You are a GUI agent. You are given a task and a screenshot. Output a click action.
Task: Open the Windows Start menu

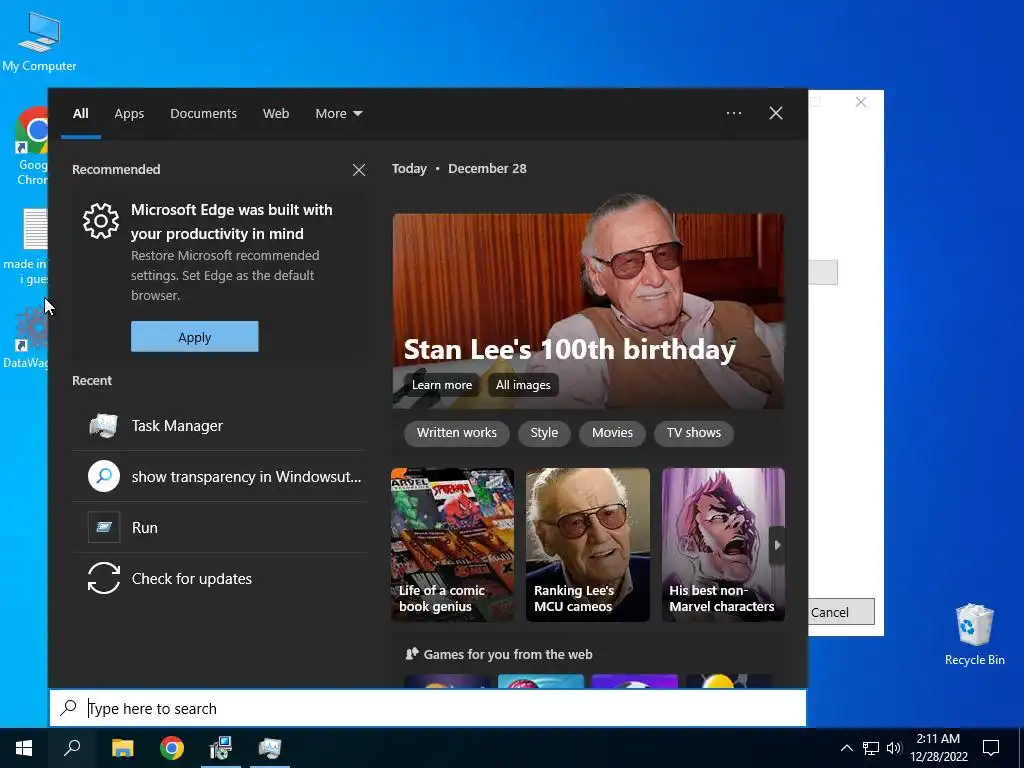pyautogui.click(x=24, y=748)
